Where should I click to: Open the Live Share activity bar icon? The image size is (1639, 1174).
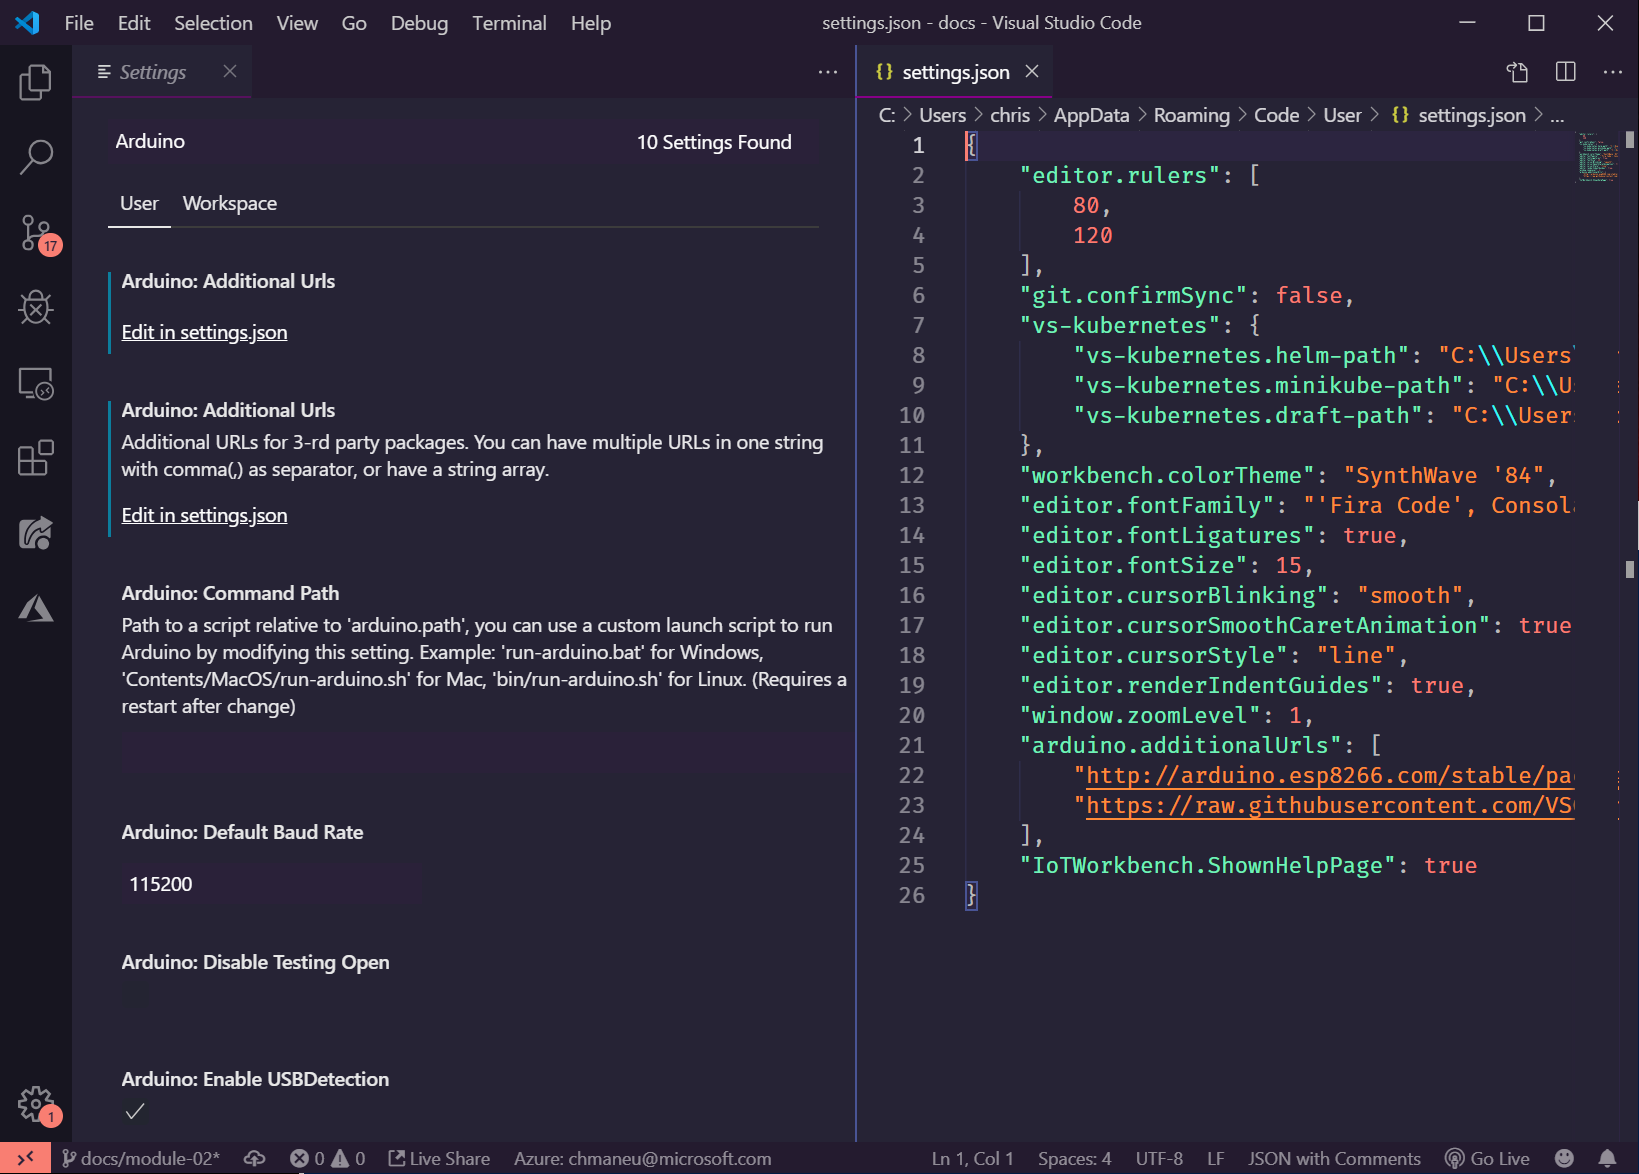point(36,533)
